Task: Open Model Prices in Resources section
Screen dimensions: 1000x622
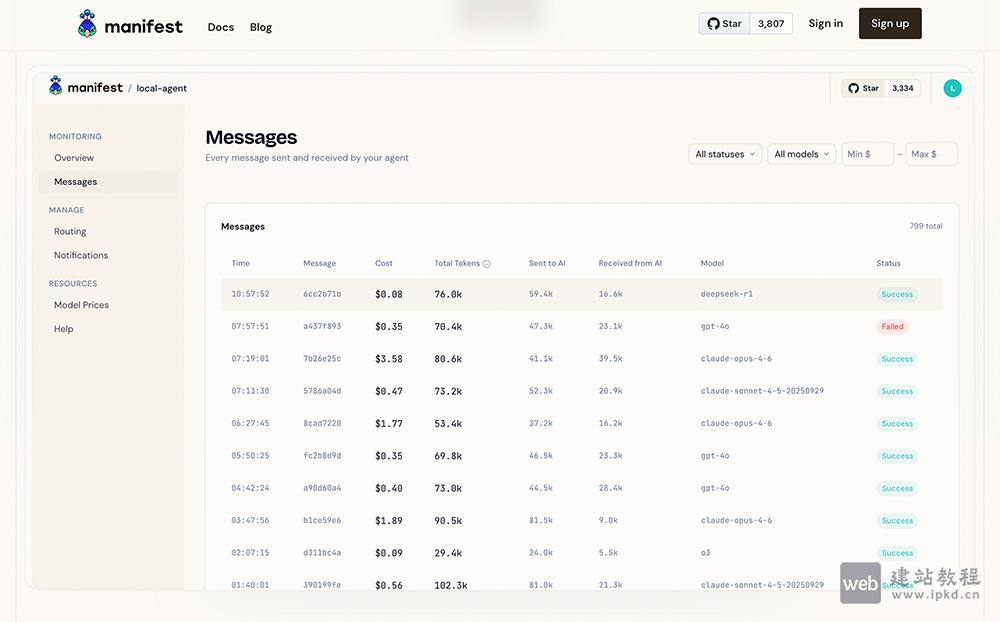Action: [x=81, y=305]
